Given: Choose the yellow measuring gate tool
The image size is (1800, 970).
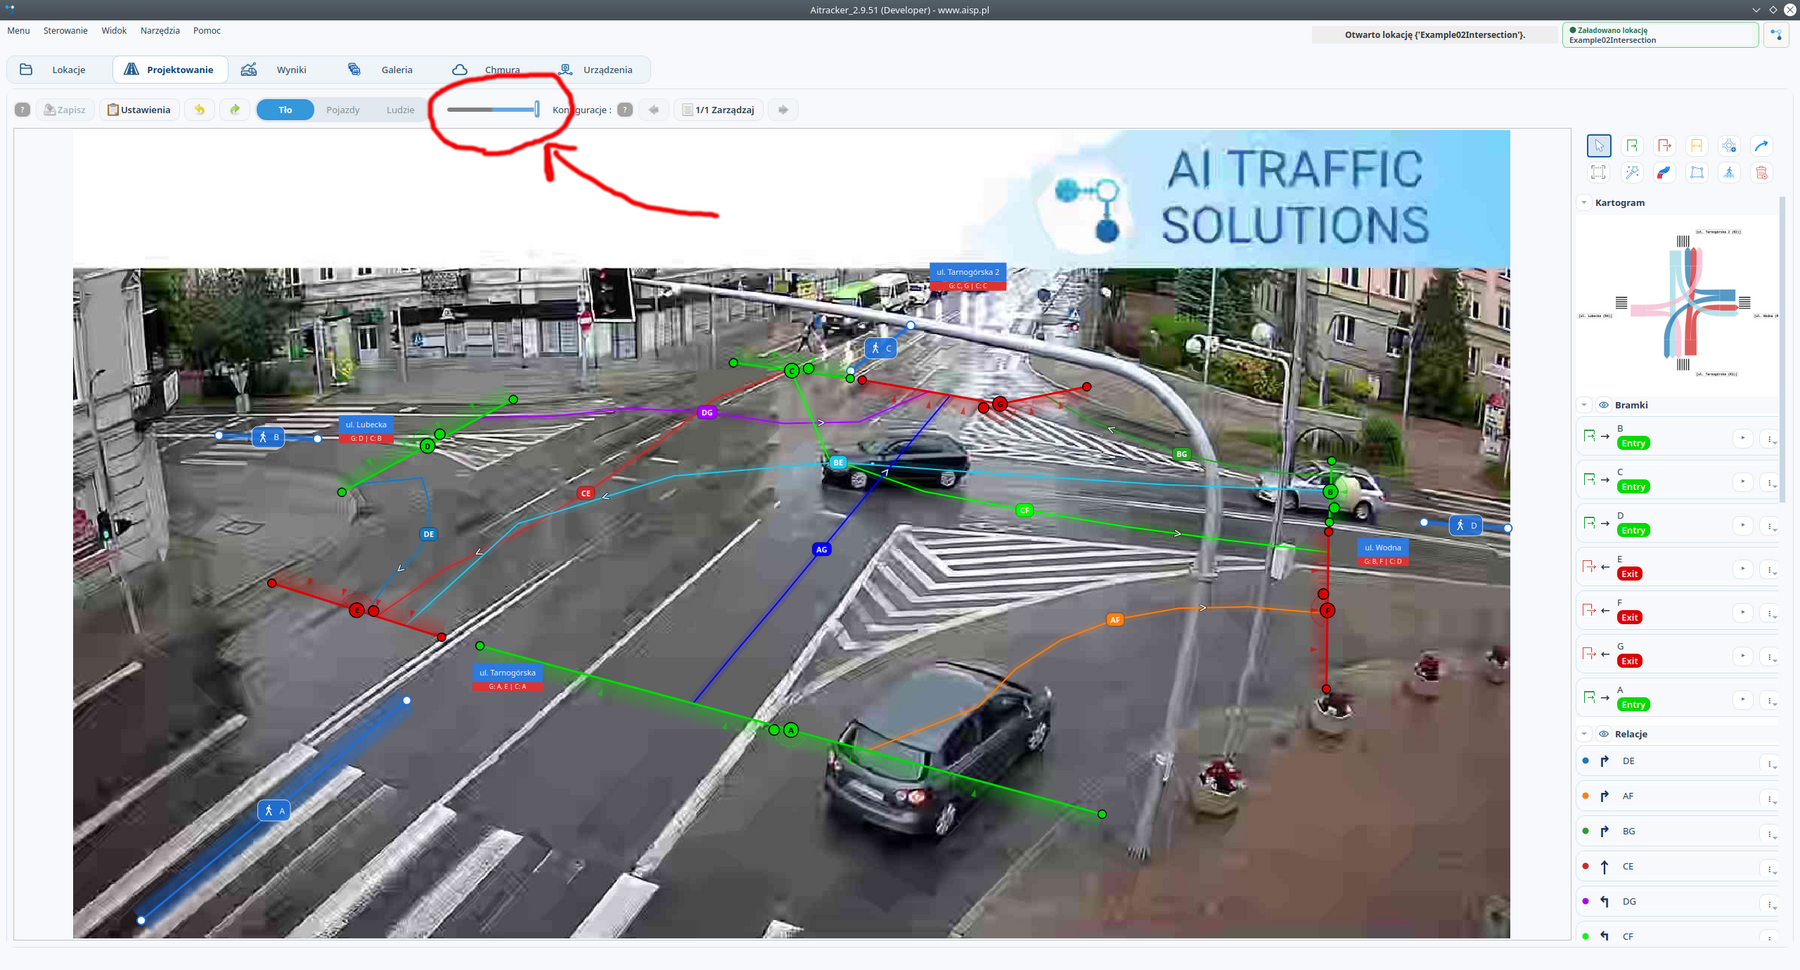Looking at the screenshot, I should pyautogui.click(x=1696, y=146).
